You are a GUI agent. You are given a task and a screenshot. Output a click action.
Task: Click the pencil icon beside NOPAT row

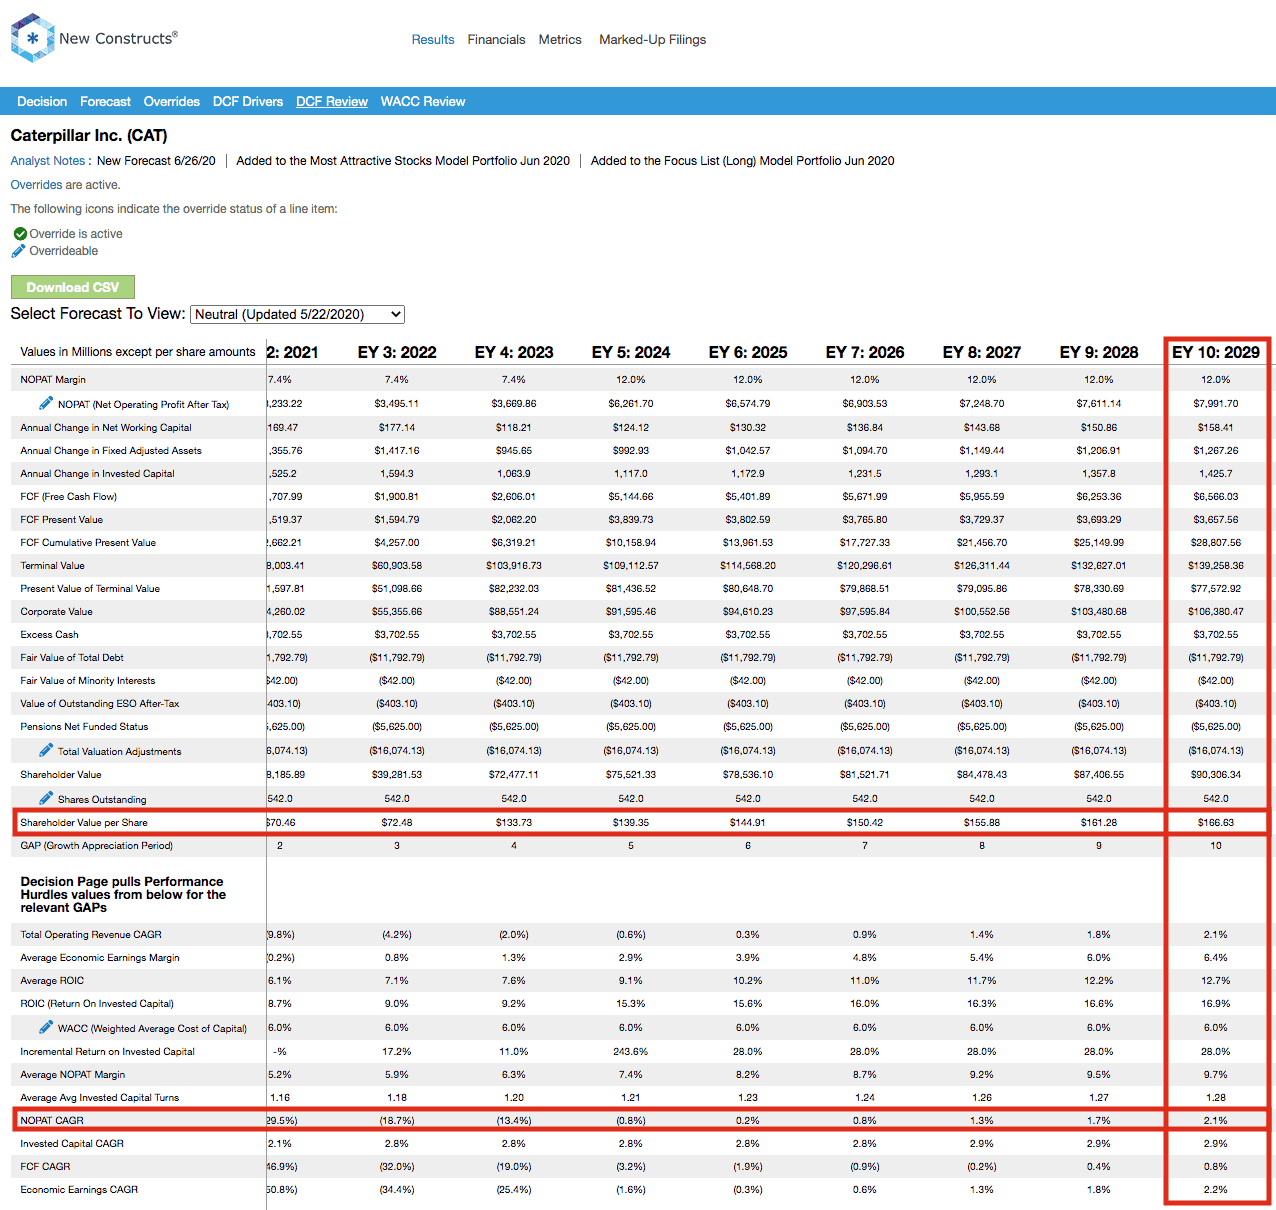[x=46, y=403]
